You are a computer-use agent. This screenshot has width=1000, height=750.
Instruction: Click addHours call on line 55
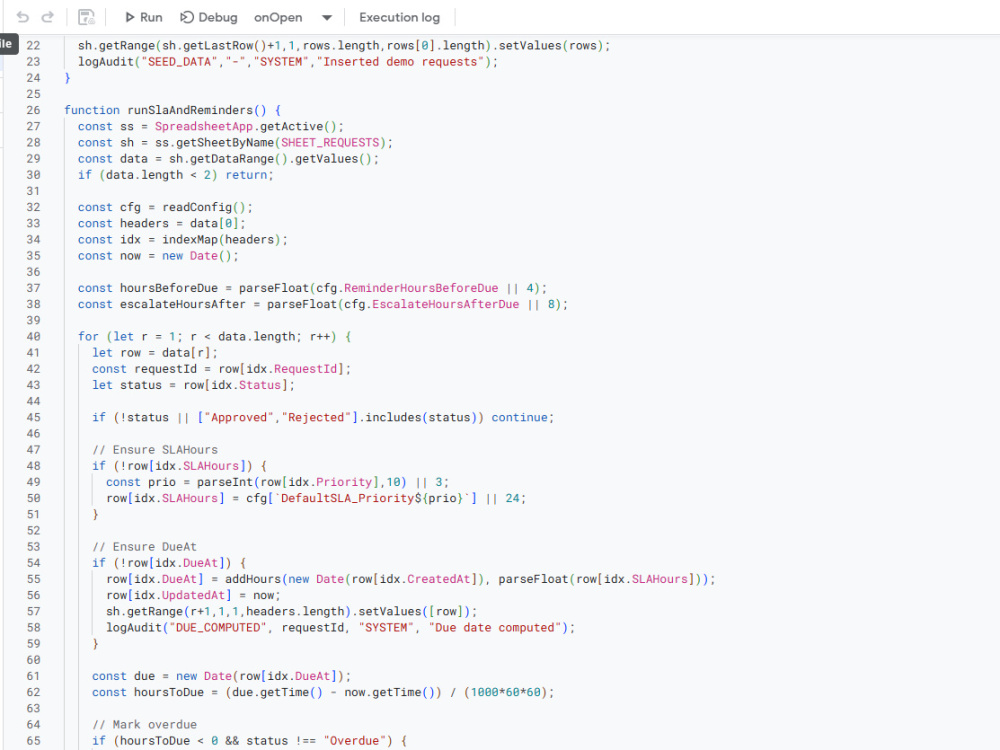tap(253, 579)
